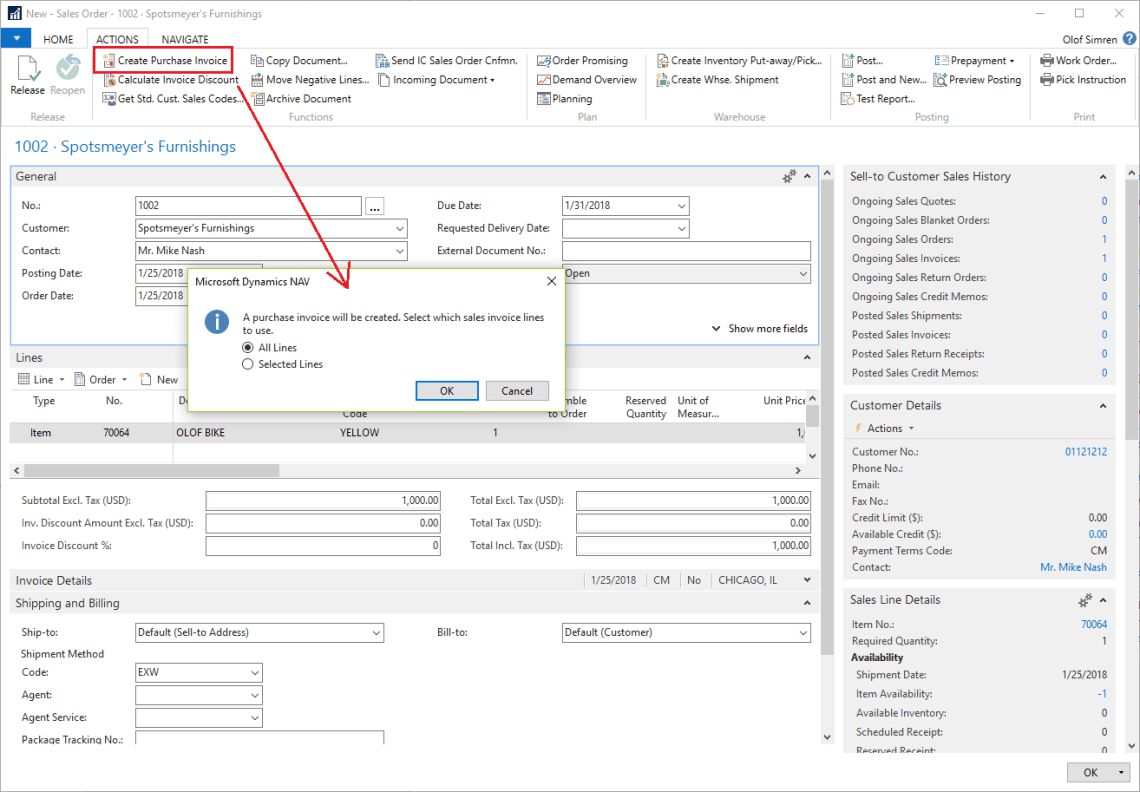Click Create Whse. Shipment
Image resolution: width=1140 pixels, height=792 pixels.
click(x=718, y=79)
